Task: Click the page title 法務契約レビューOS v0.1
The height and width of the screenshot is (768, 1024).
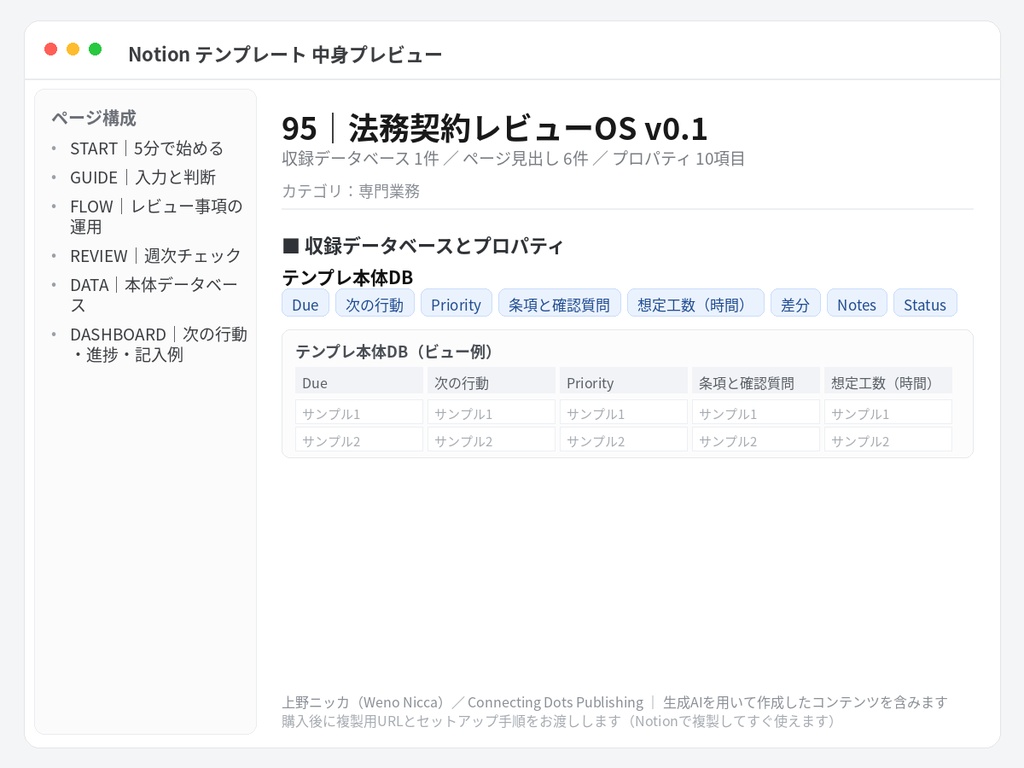Action: (x=494, y=128)
